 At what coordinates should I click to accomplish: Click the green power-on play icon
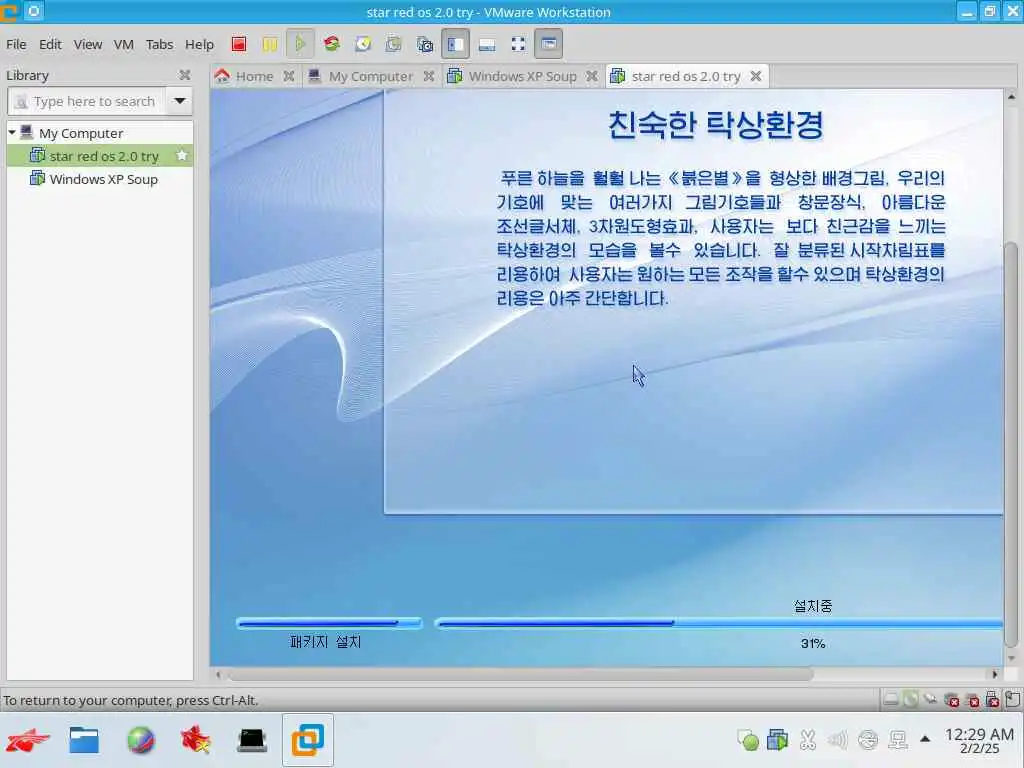300,44
